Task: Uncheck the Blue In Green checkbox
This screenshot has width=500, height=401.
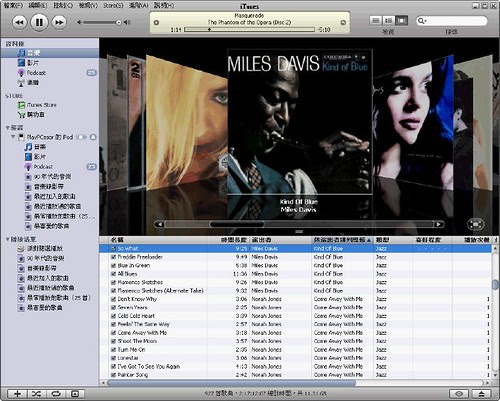Action: click(113, 266)
